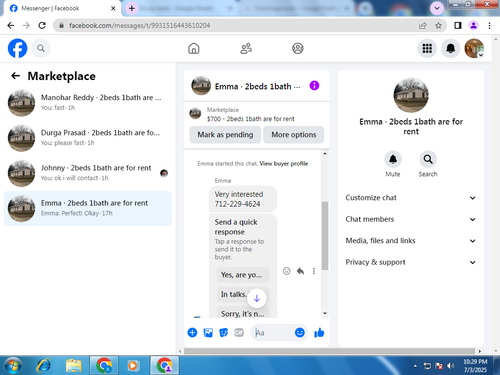Open Windows Explorer folder from taskbar
The height and width of the screenshot is (375, 500).
click(x=74, y=365)
